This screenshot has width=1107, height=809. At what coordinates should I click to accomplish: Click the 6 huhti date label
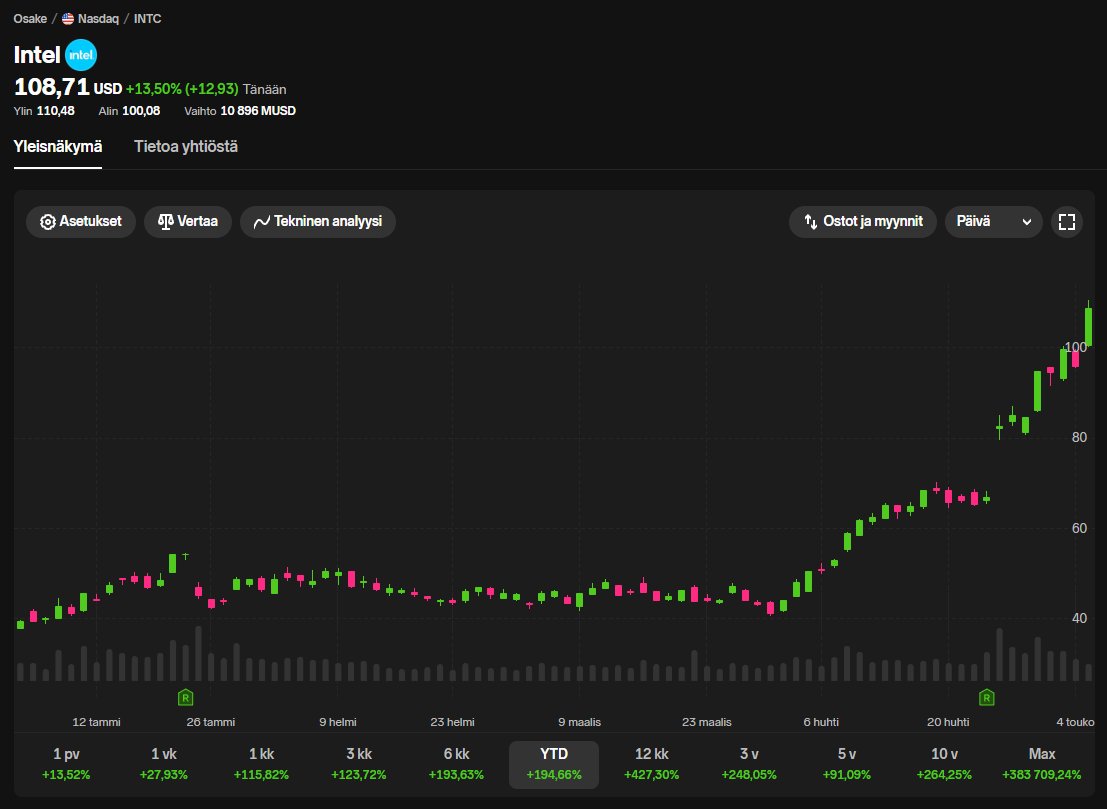coord(821,722)
